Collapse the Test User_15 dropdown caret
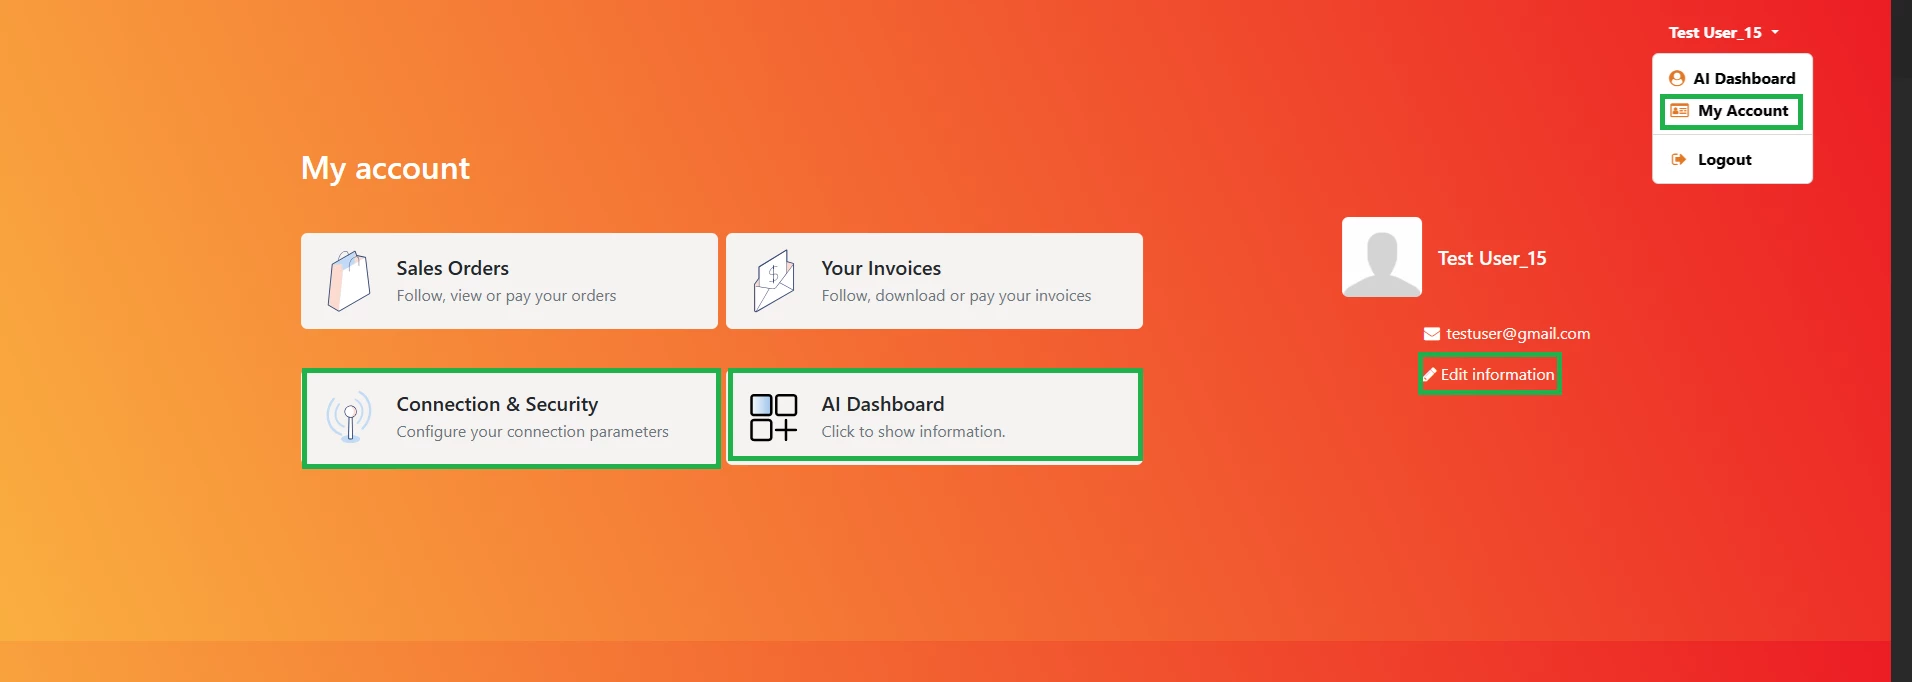The width and height of the screenshot is (1912, 682). 1775,33
